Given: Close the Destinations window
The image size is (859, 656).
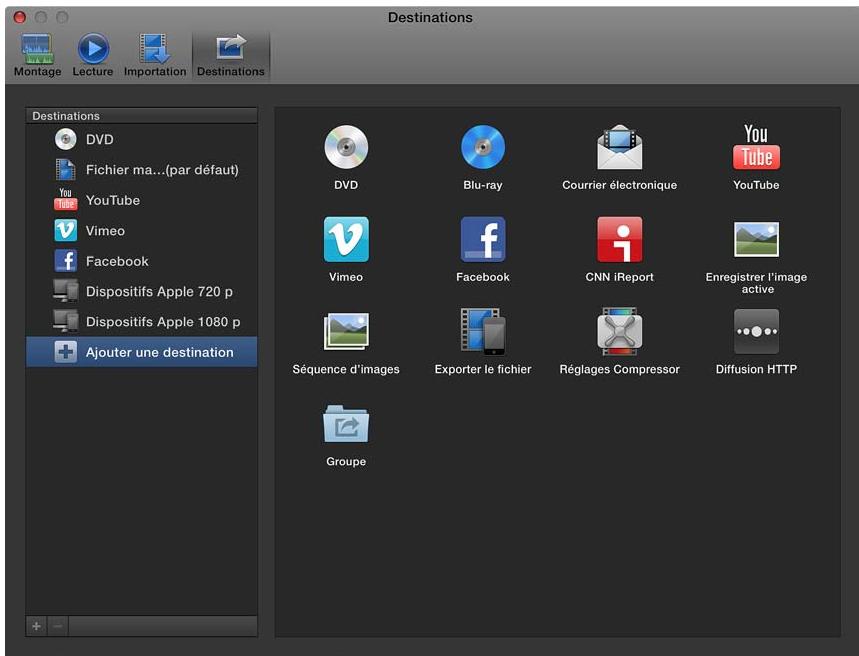Looking at the screenshot, I should pyautogui.click(x=20, y=17).
